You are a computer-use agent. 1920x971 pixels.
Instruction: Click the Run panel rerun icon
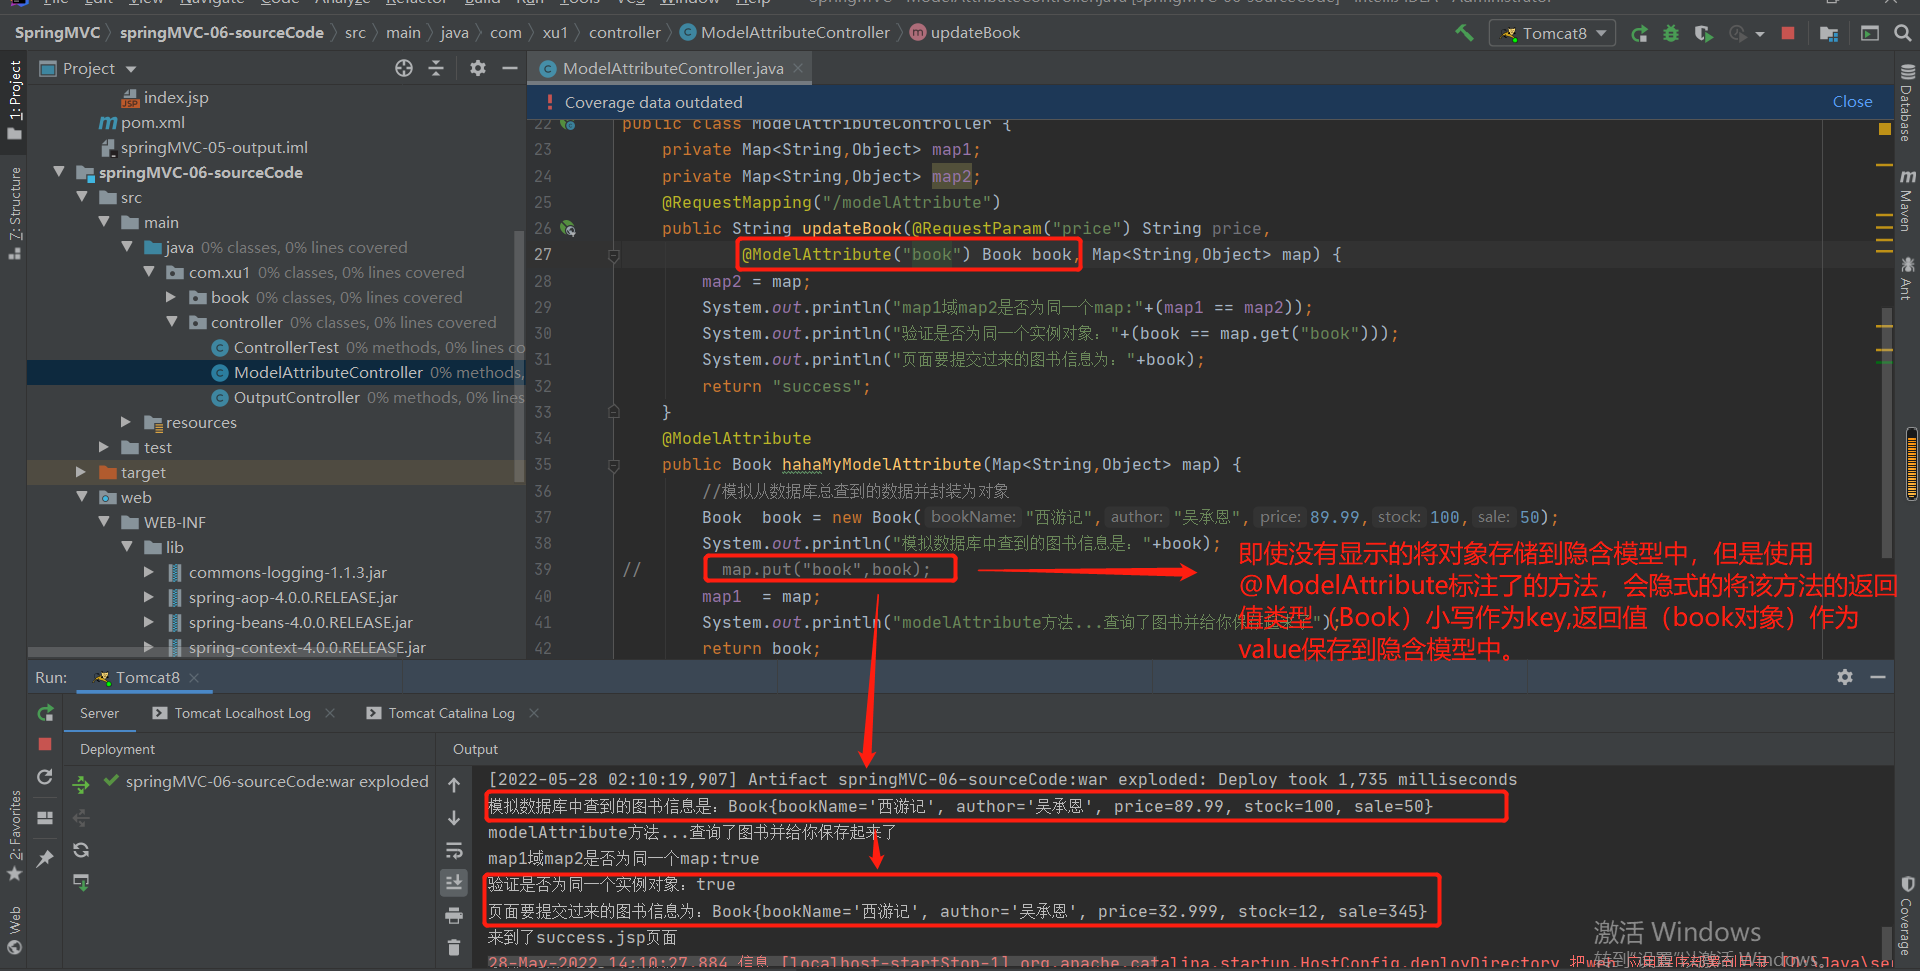(x=45, y=713)
